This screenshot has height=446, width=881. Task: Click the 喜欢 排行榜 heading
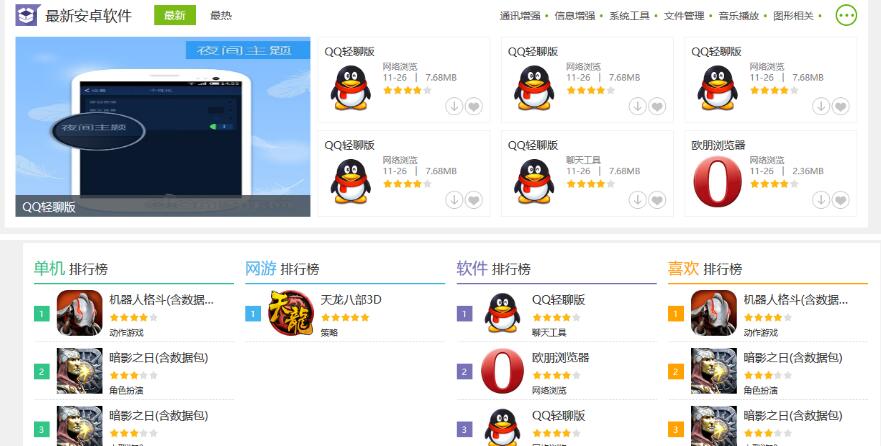click(x=705, y=268)
